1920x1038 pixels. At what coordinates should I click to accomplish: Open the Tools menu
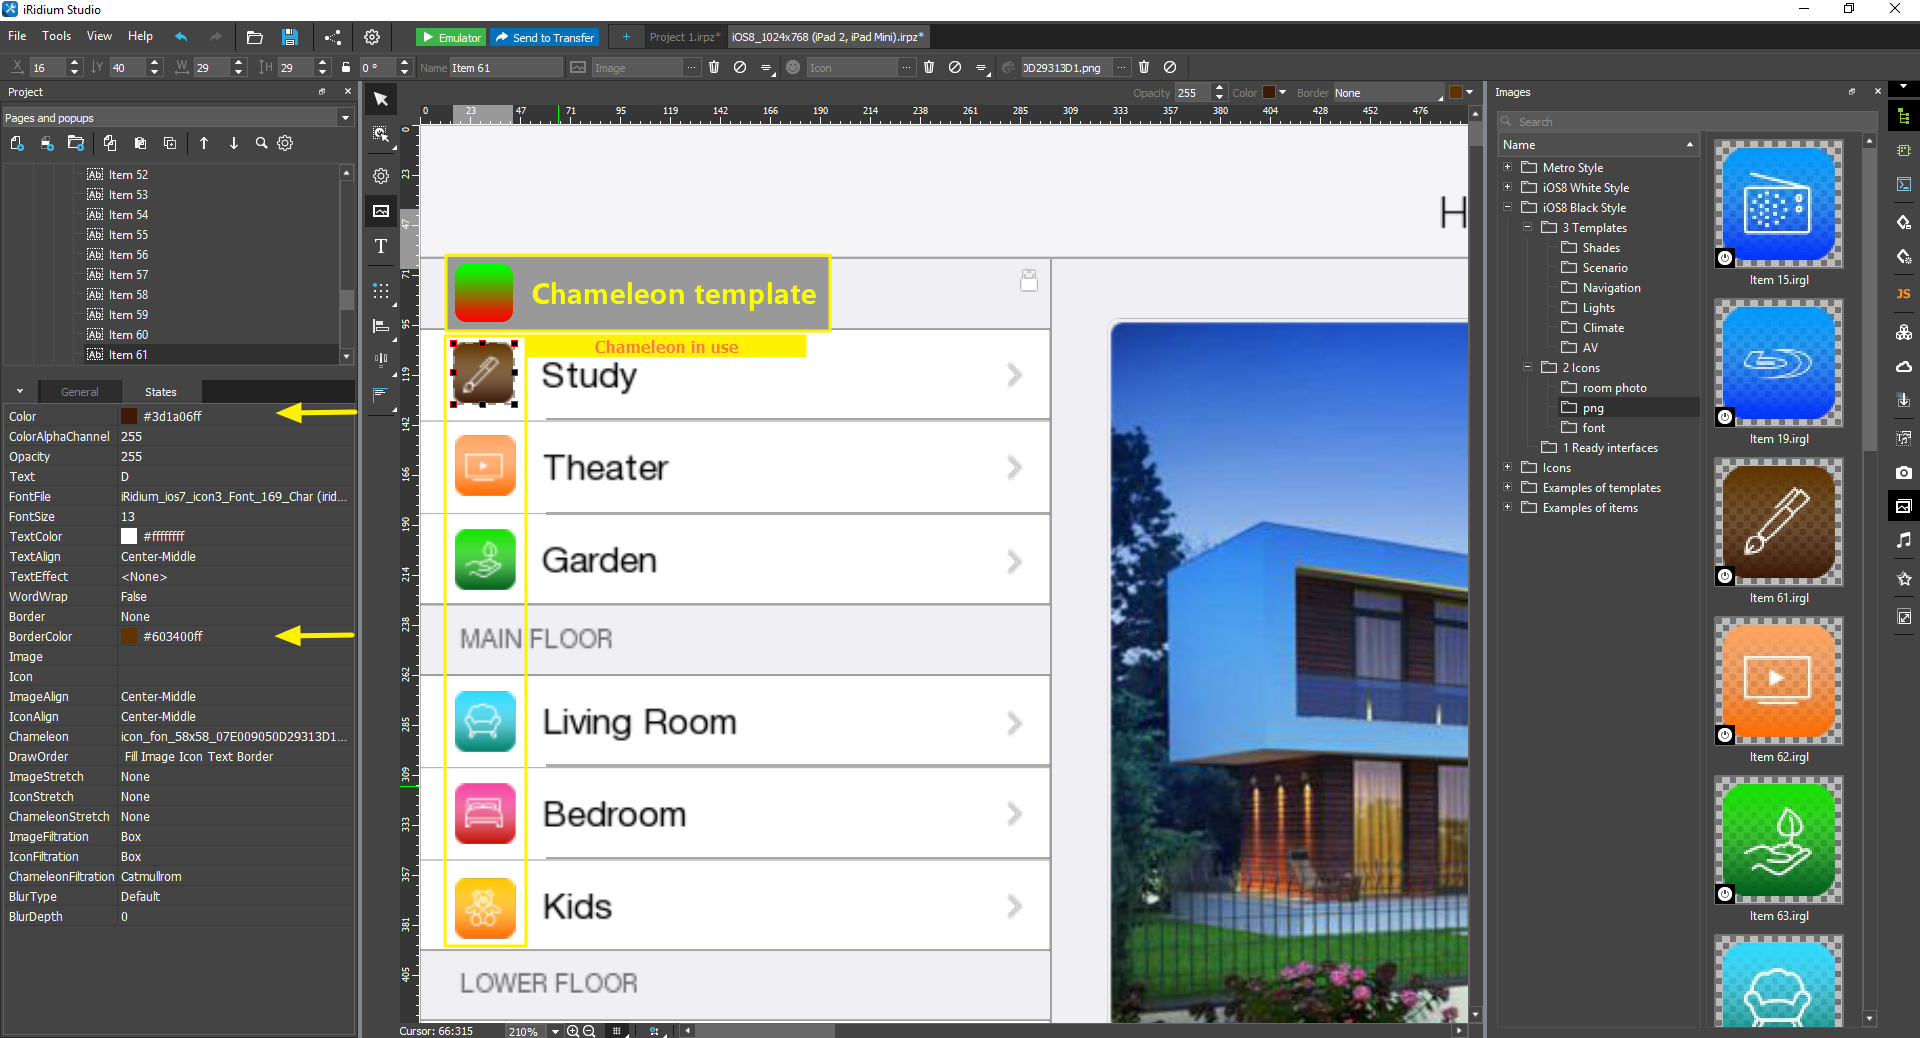(x=56, y=36)
